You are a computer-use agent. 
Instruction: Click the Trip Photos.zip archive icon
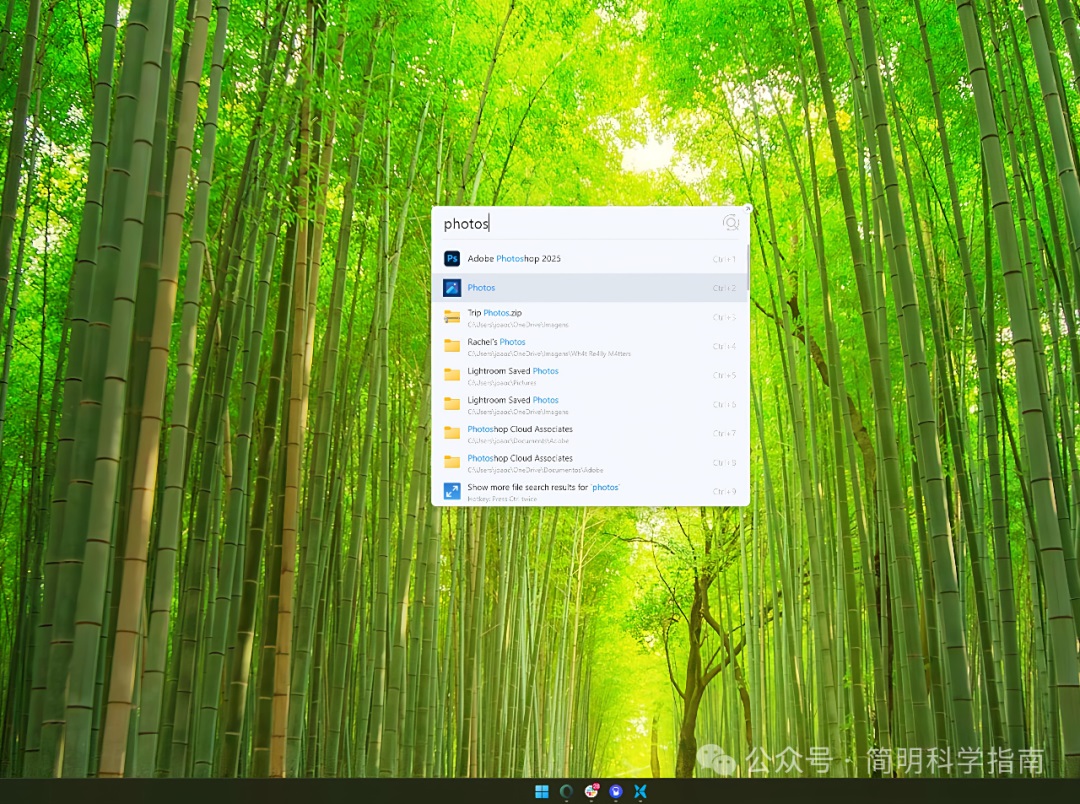452,317
